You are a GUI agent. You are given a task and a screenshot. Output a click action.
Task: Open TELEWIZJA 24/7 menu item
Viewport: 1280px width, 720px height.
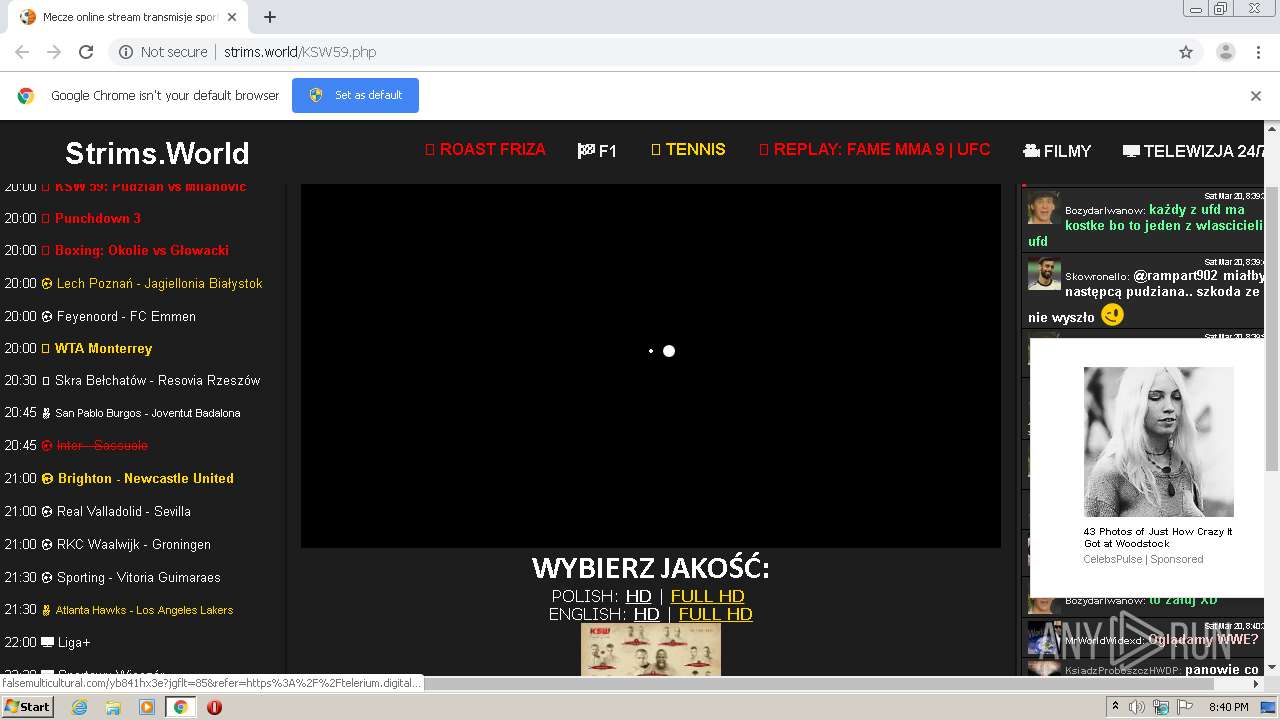[x=1194, y=151]
